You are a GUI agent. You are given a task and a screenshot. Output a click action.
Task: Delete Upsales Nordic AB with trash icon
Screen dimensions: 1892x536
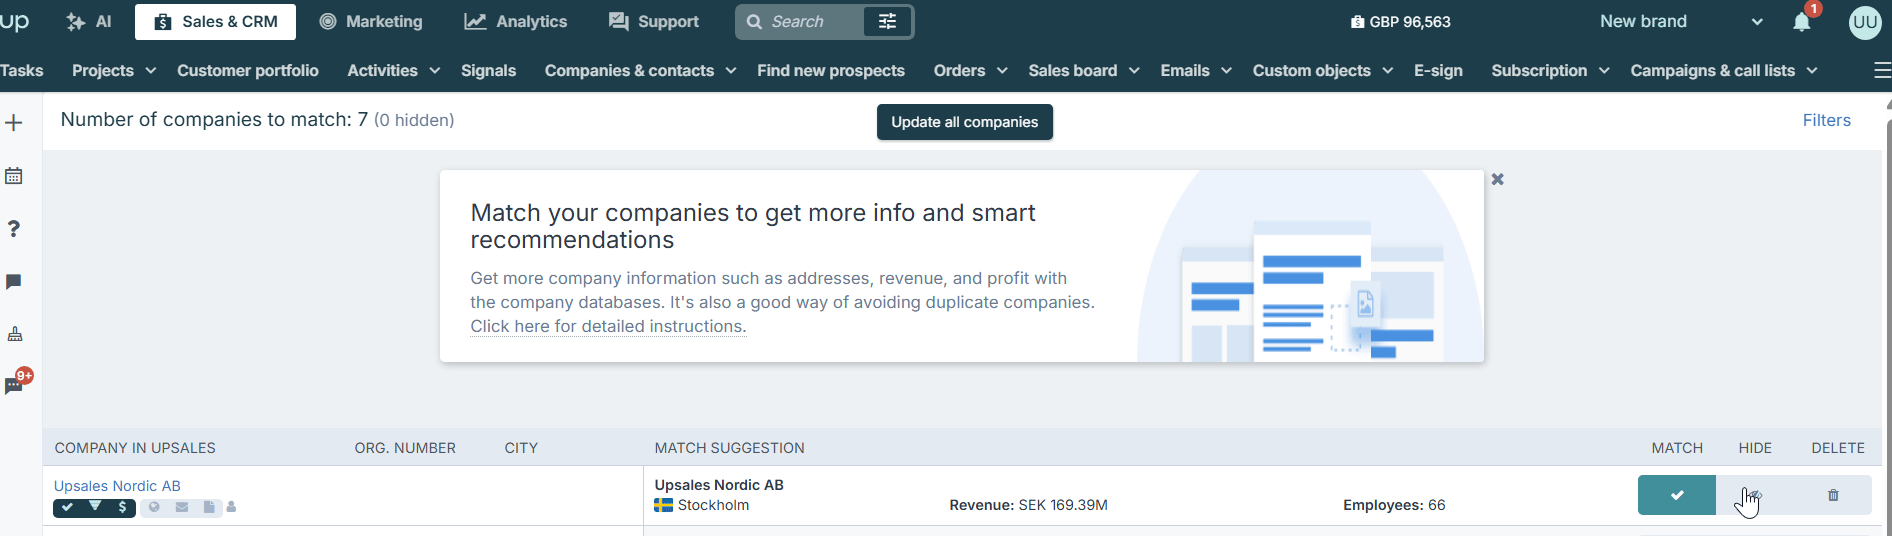(1833, 495)
